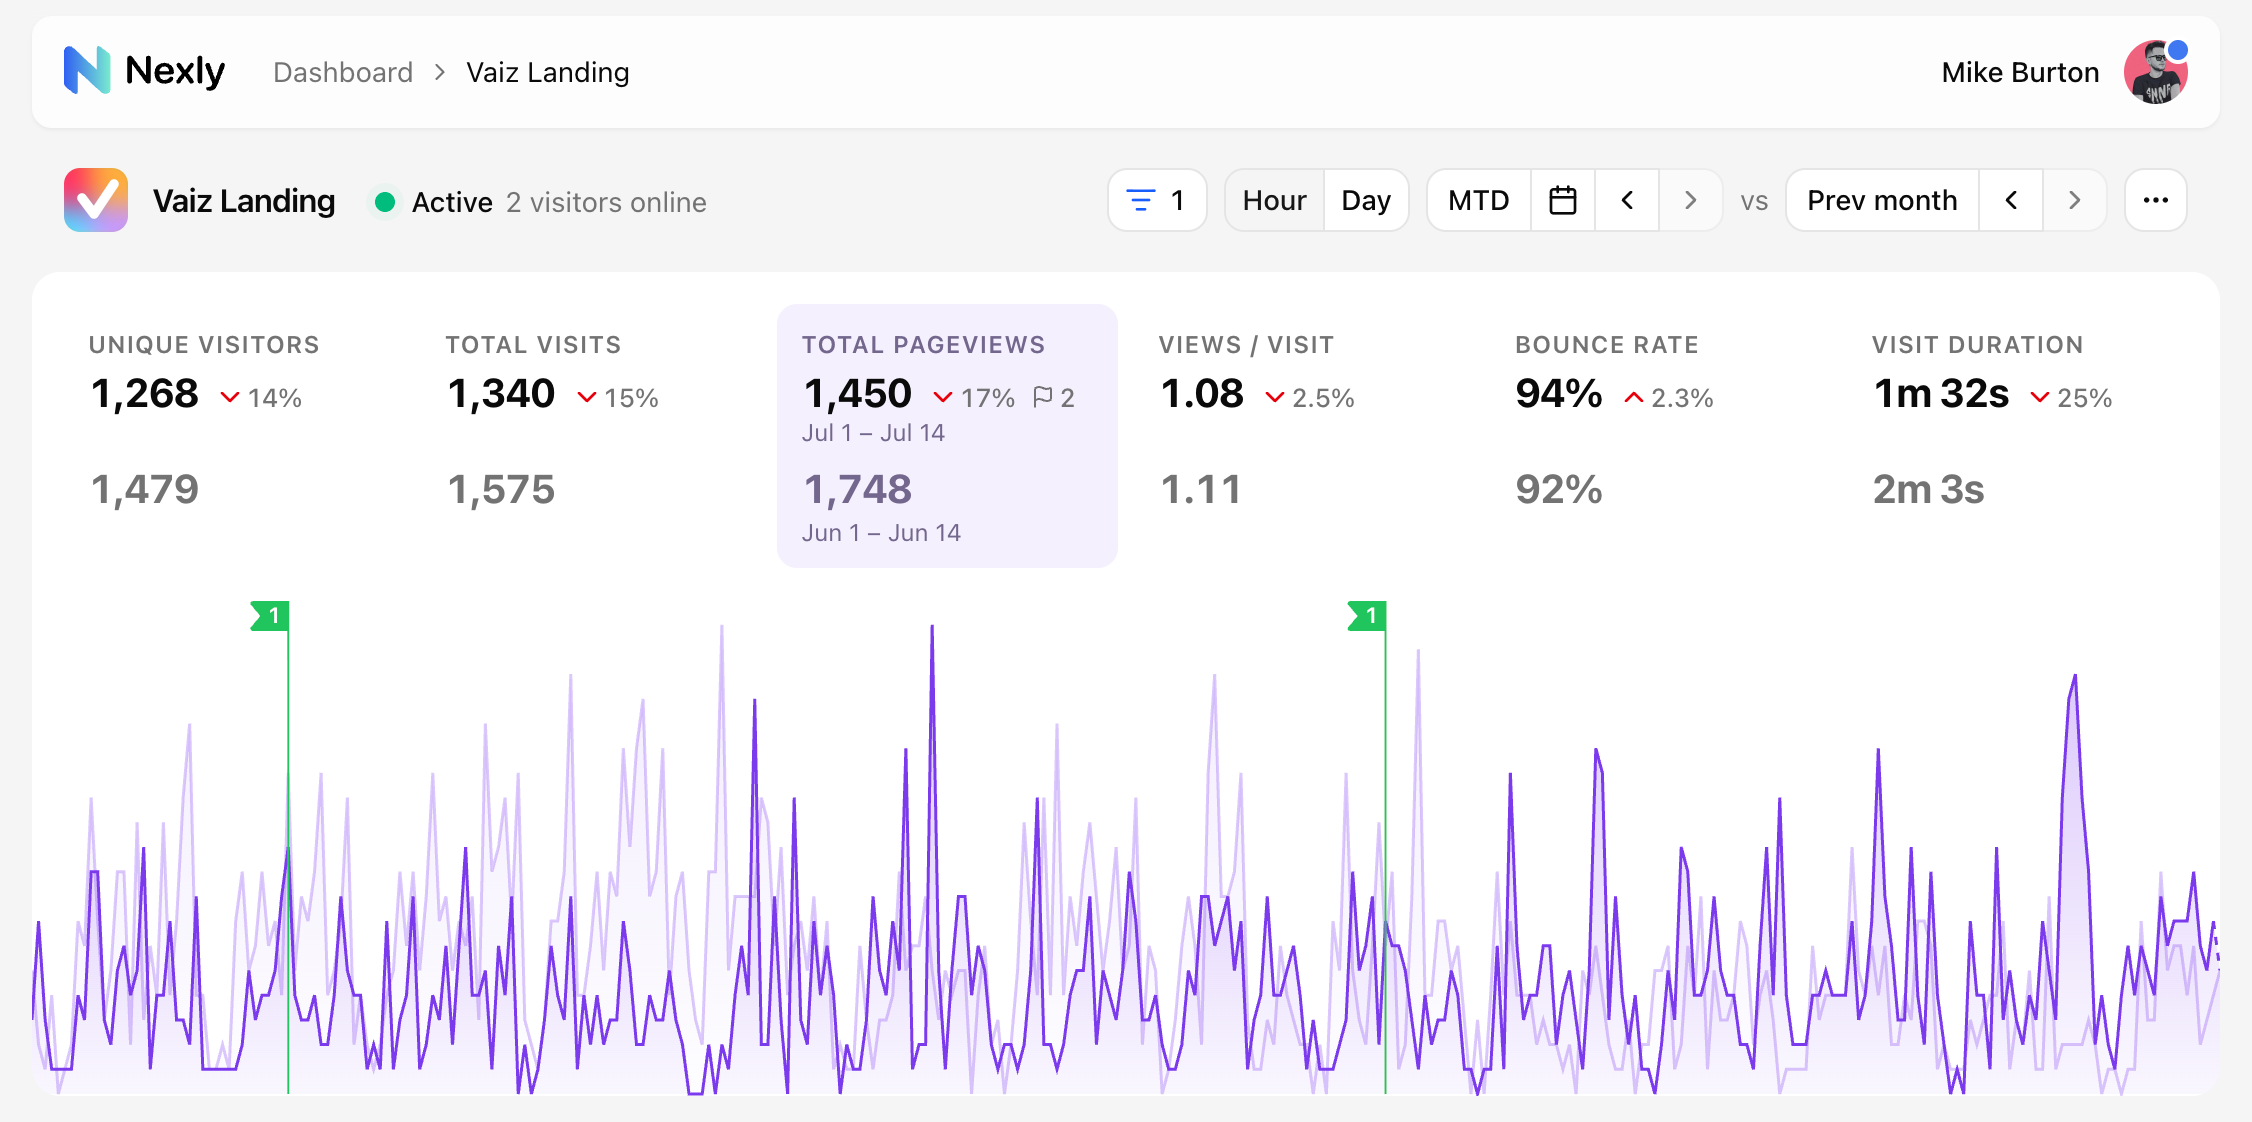
Task: Open the MTD date range dropdown
Action: (1479, 200)
